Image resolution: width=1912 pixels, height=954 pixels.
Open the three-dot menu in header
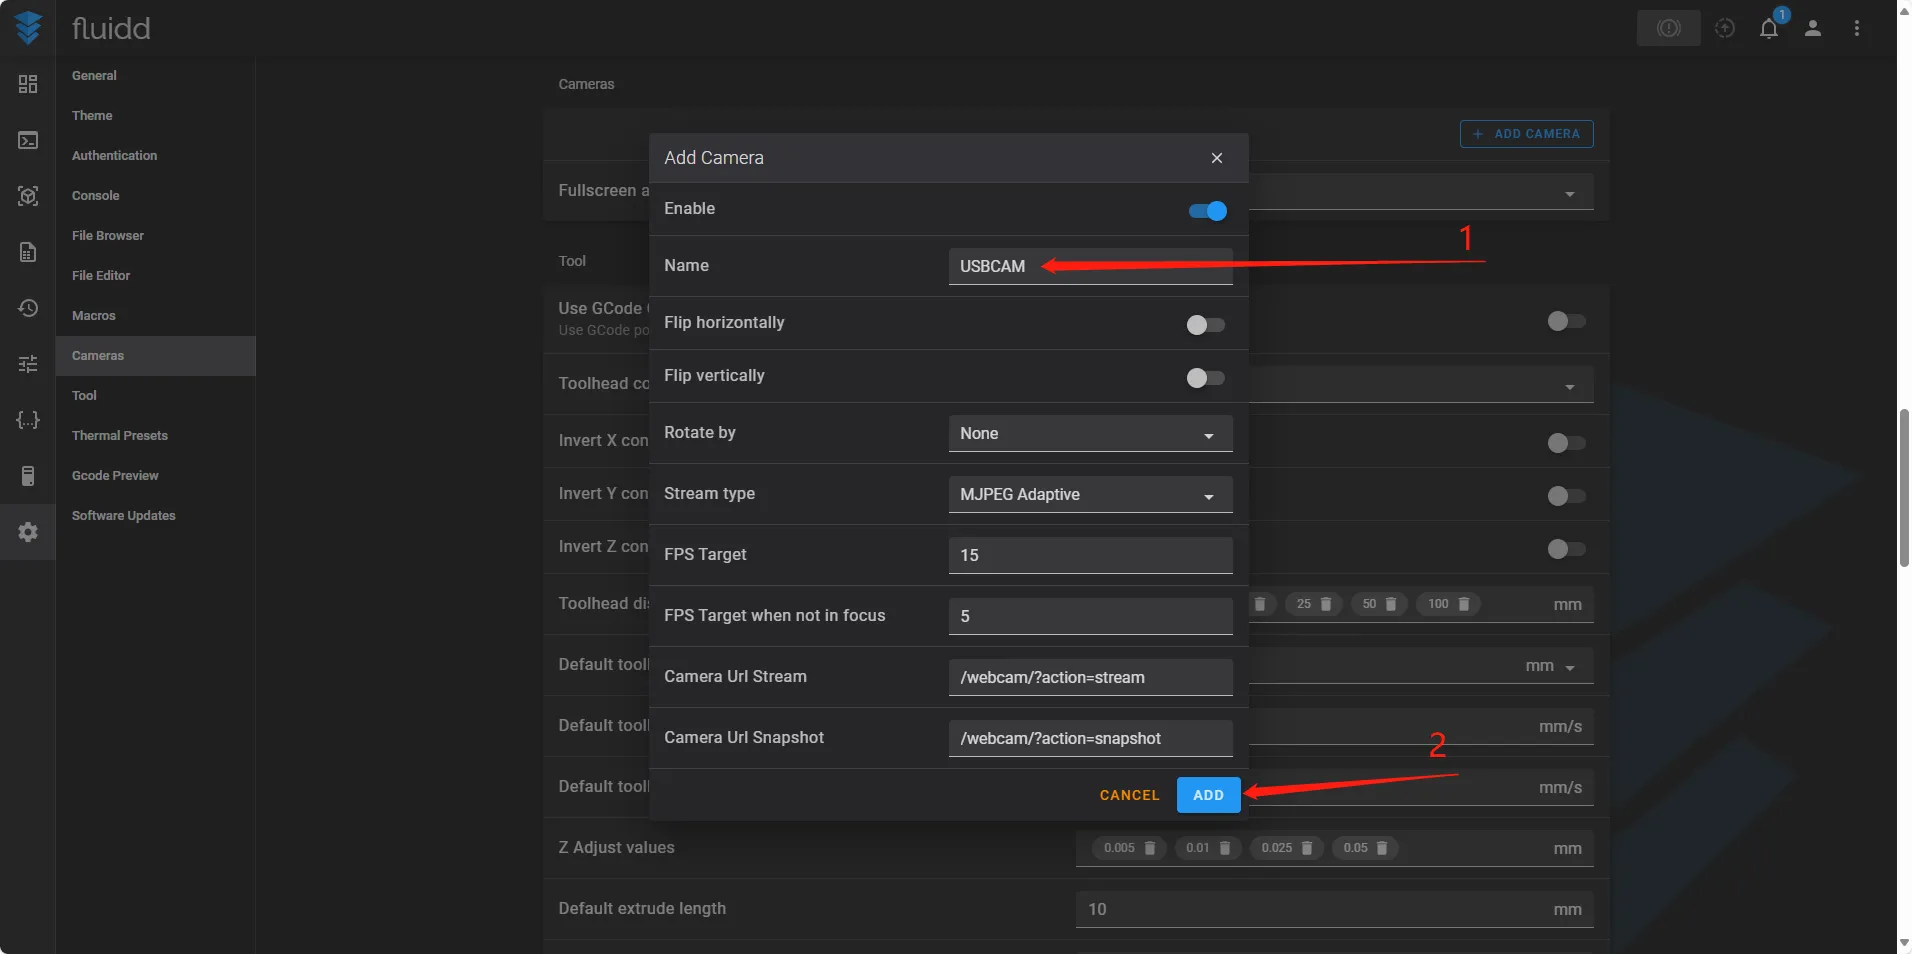(x=1856, y=29)
